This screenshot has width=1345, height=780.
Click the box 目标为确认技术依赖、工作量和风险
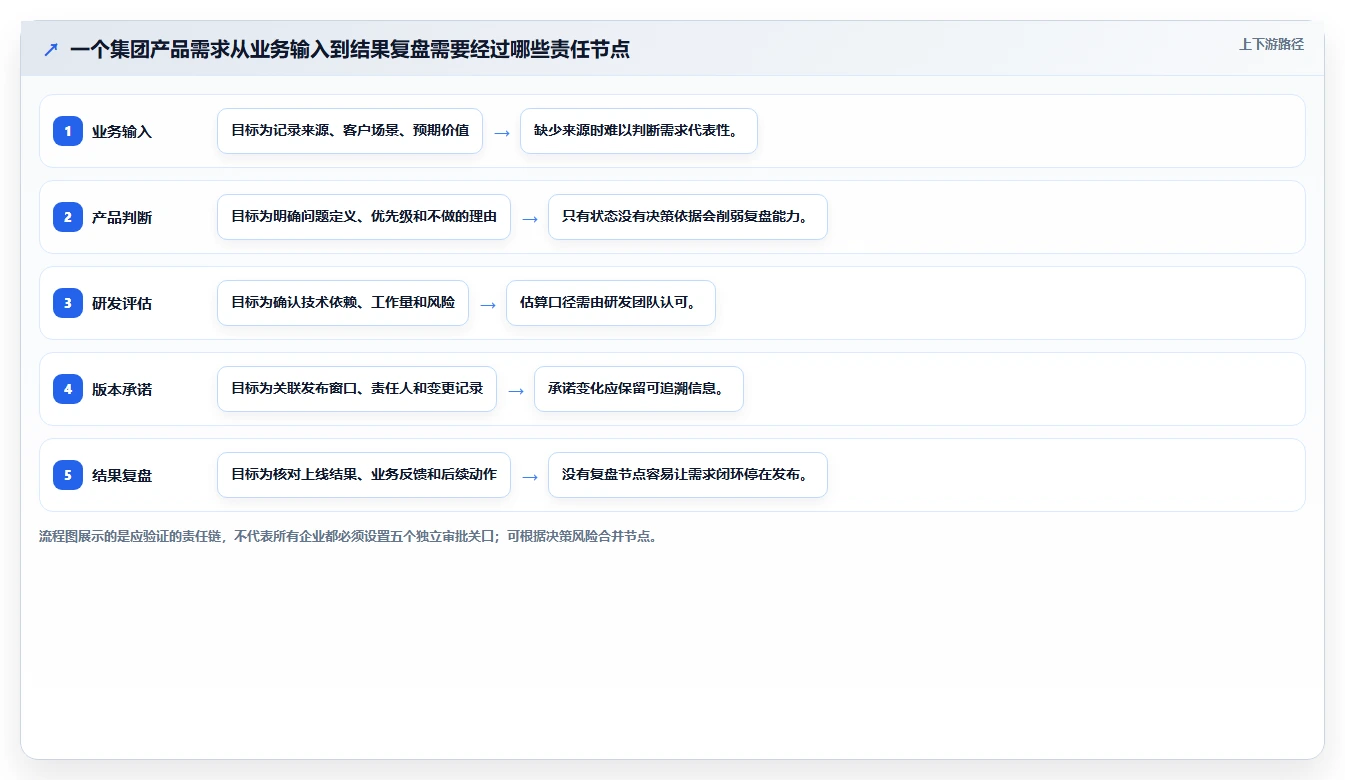(343, 303)
